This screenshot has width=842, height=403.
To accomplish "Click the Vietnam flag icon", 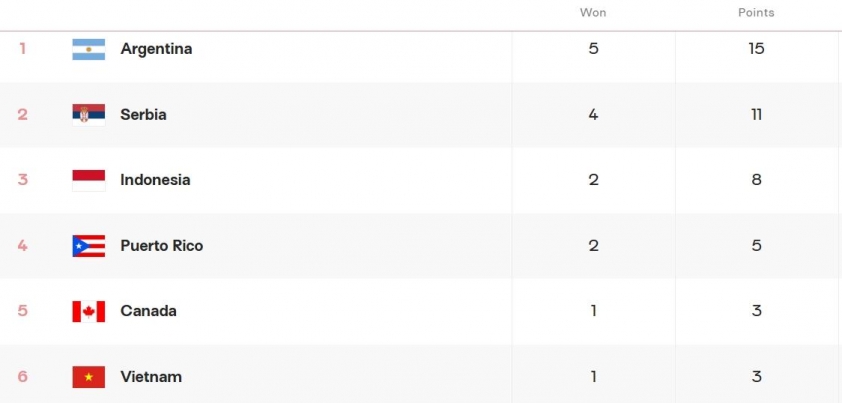I will 89,377.
